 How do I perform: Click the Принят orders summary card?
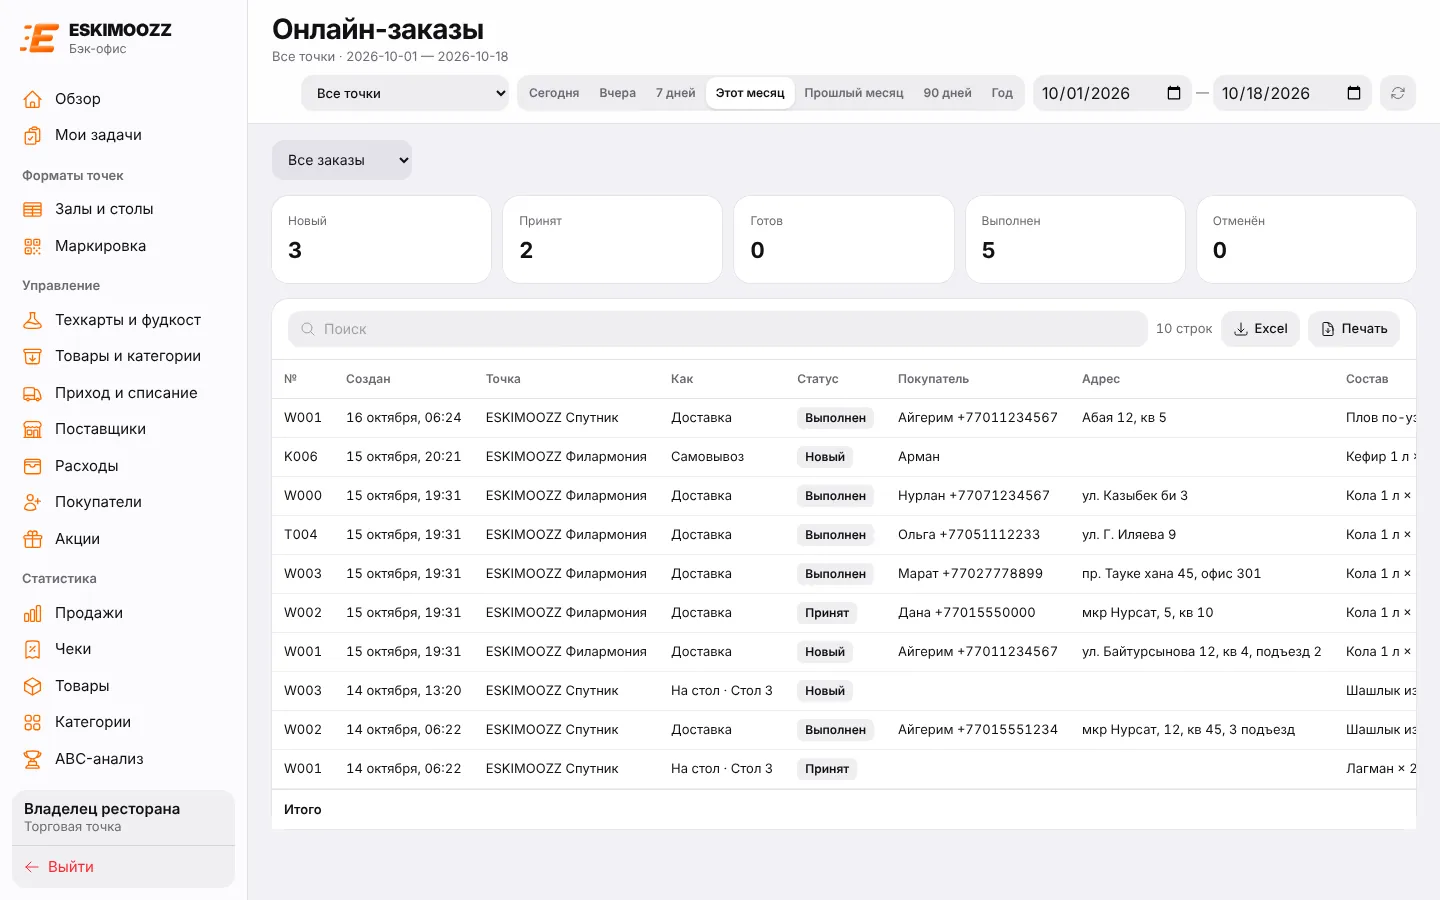[x=613, y=239]
